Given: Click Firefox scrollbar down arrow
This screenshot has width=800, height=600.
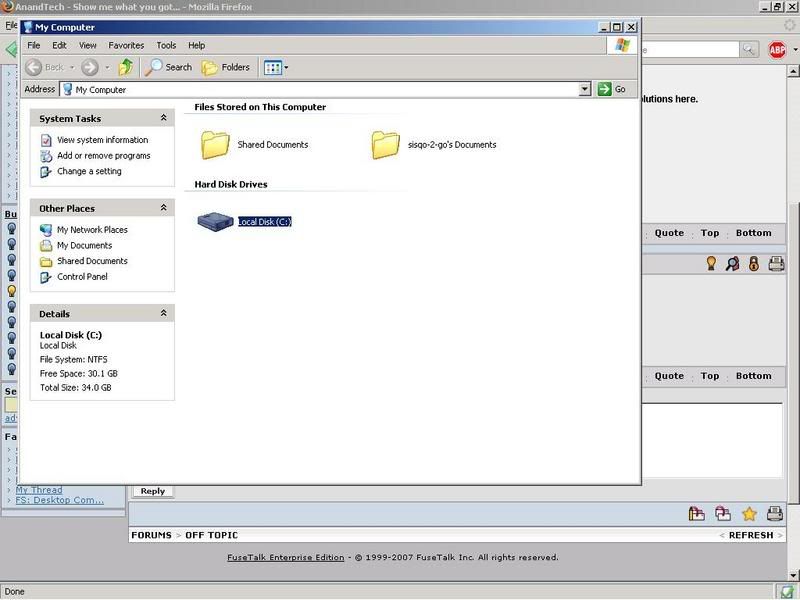Looking at the screenshot, I should click(793, 575).
